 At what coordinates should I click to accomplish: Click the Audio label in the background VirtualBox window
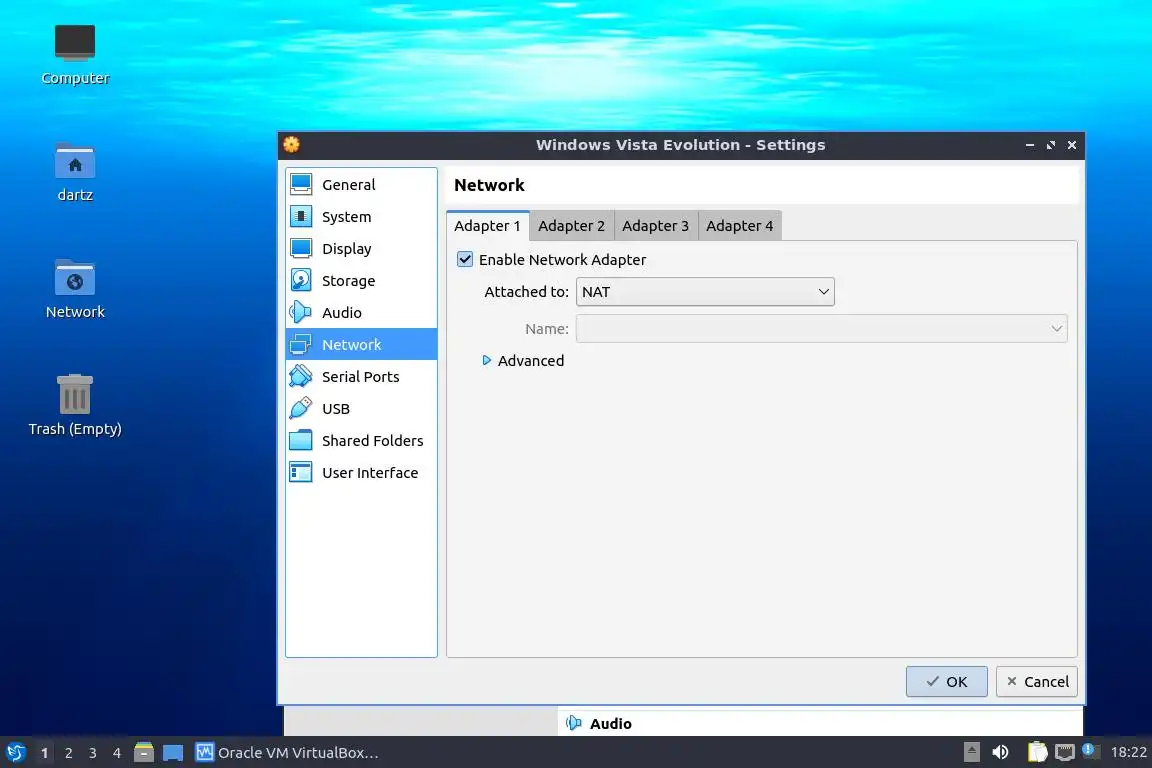pos(611,723)
